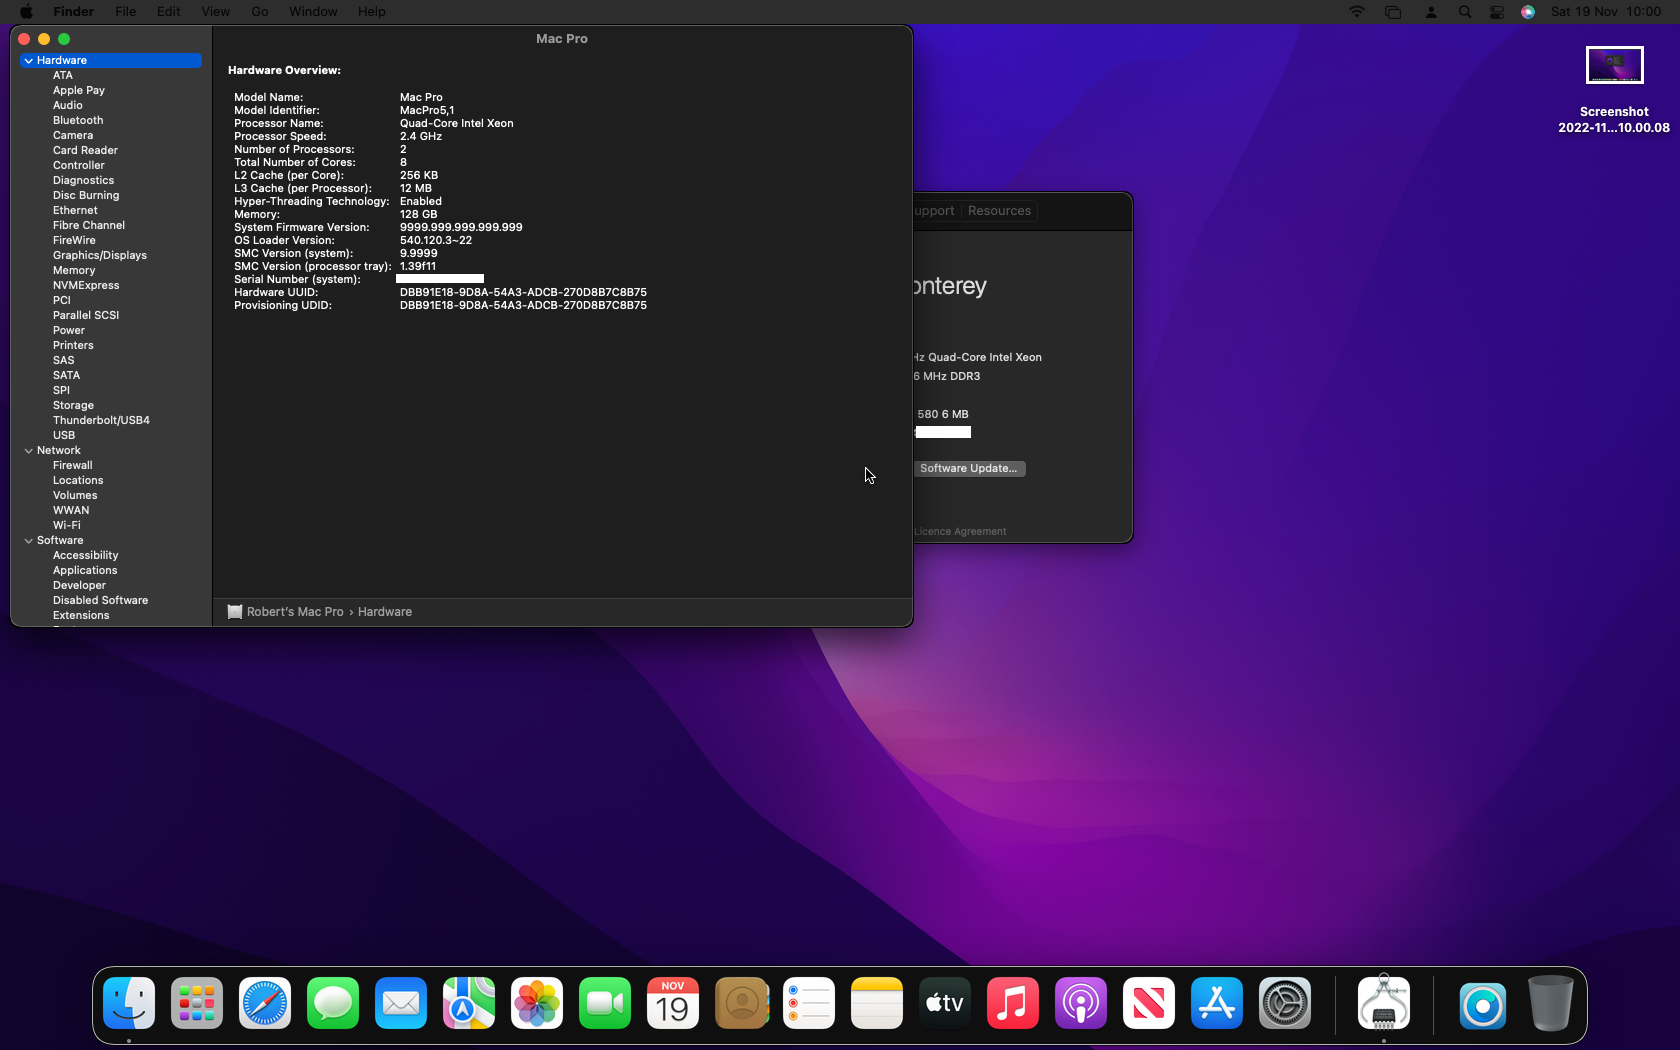Select NVMExpress in the sidebar
This screenshot has height=1050, width=1680.
point(86,286)
